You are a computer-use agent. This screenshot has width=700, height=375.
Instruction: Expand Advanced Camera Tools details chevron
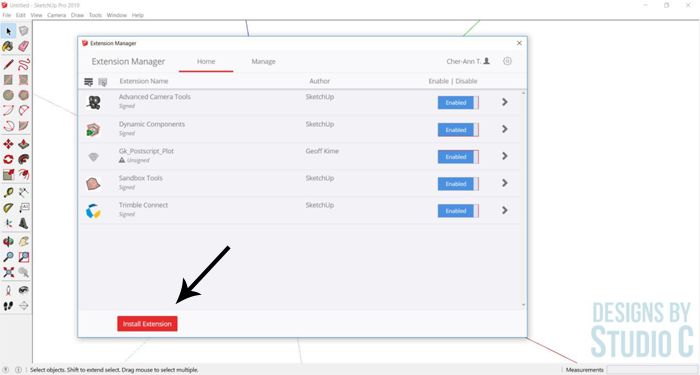pyautogui.click(x=504, y=102)
